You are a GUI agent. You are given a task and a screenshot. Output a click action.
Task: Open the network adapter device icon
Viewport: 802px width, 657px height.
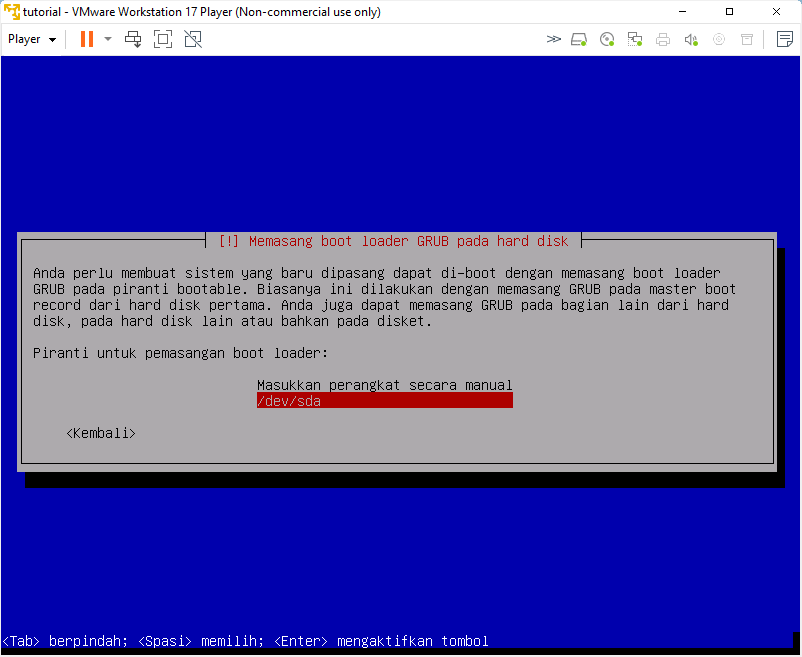pos(635,39)
